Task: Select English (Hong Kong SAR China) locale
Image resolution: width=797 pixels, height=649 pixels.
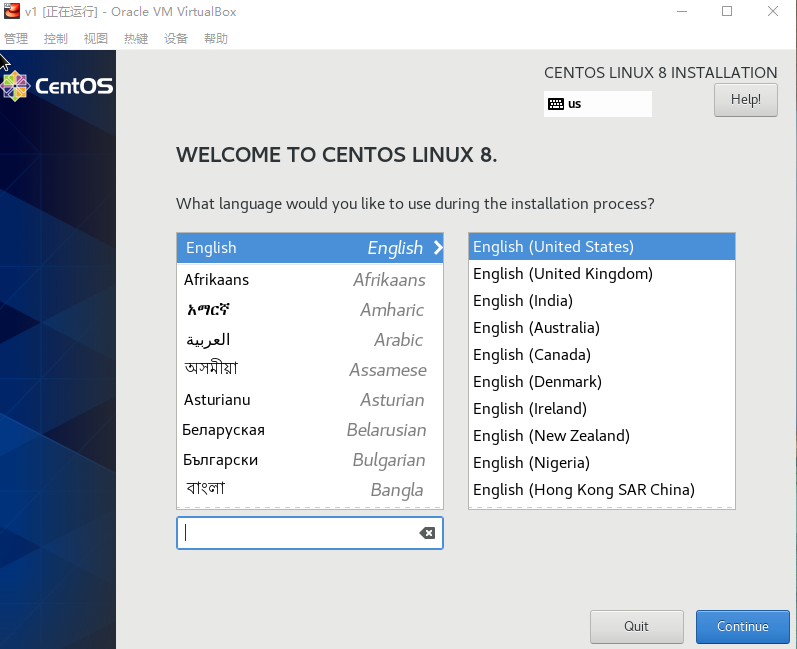Action: click(602, 489)
